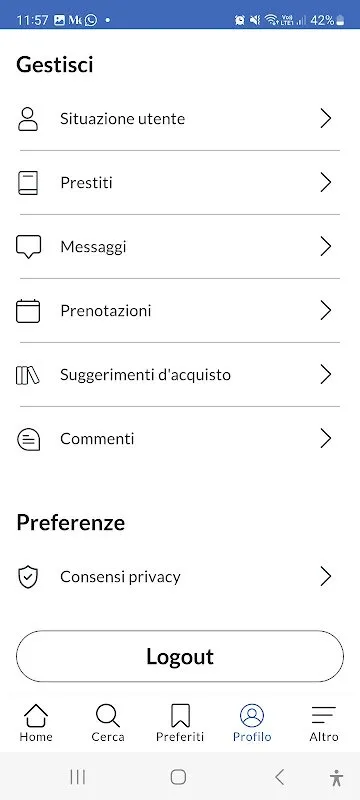Tap the comment bubble icon for Commenti
The height and width of the screenshot is (800, 360).
[x=28, y=439]
